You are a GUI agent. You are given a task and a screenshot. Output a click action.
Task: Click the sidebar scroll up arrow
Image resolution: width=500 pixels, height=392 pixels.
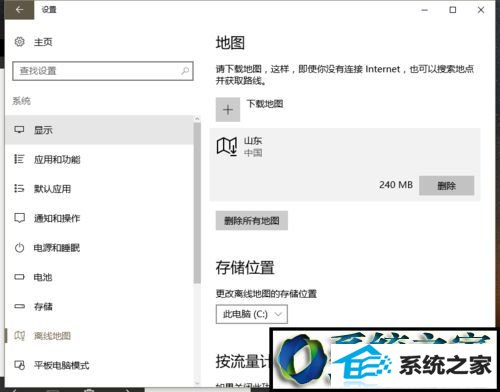click(197, 119)
